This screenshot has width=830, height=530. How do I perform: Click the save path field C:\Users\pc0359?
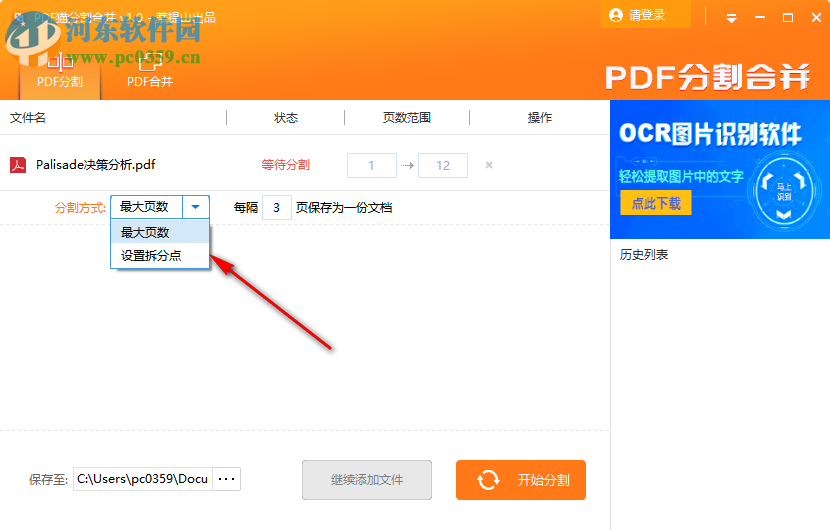coord(143,479)
